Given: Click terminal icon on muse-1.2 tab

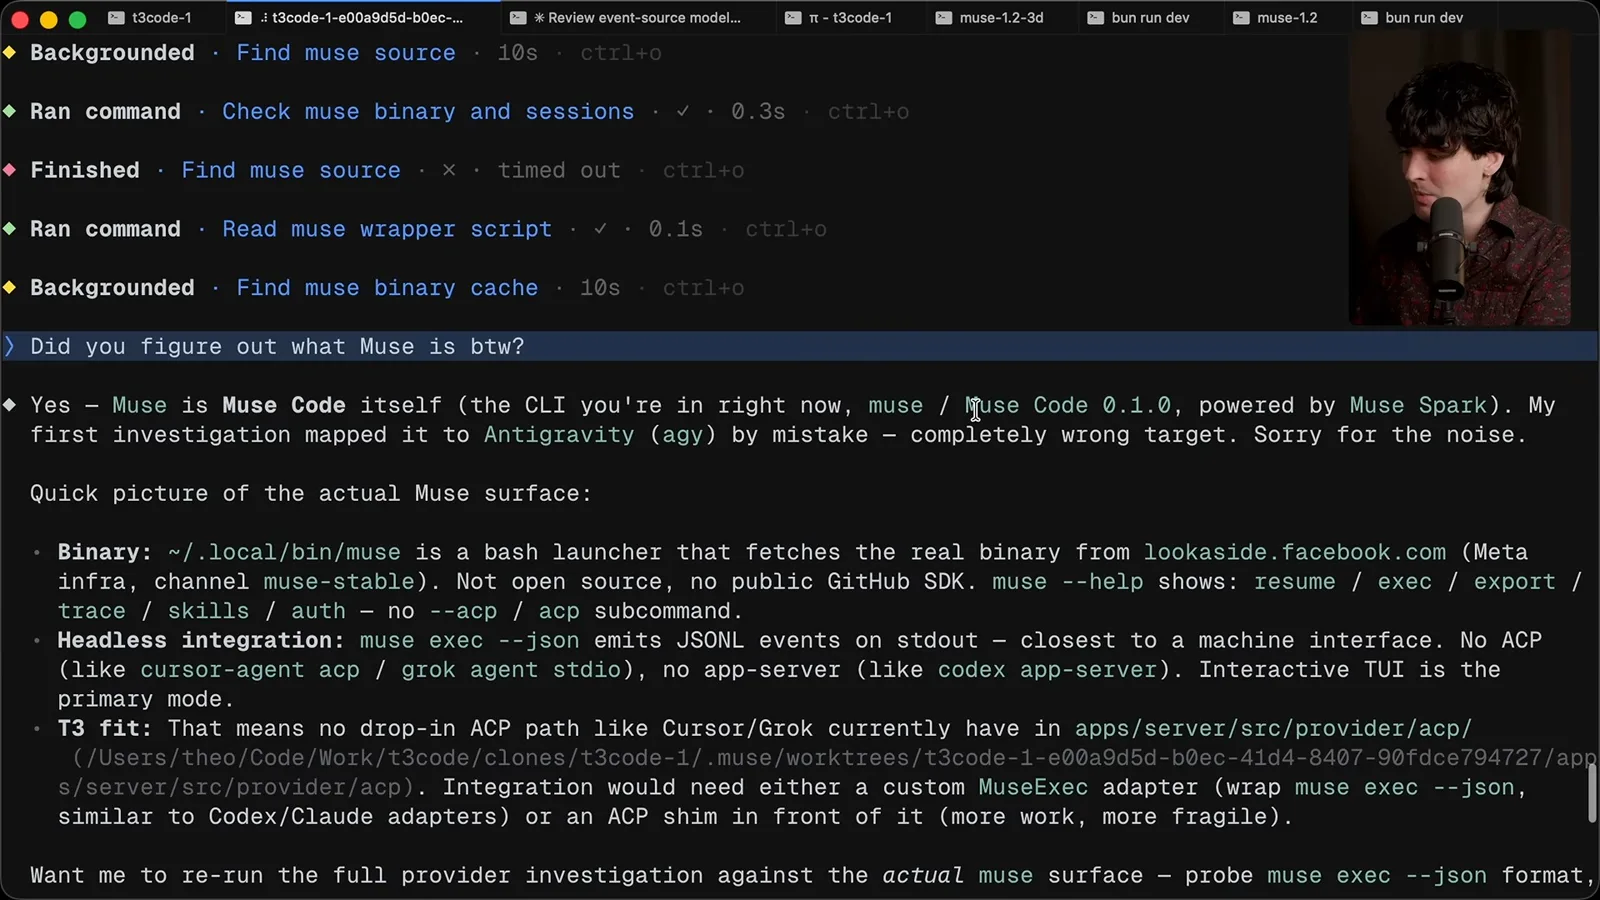Looking at the screenshot, I should coord(1241,17).
